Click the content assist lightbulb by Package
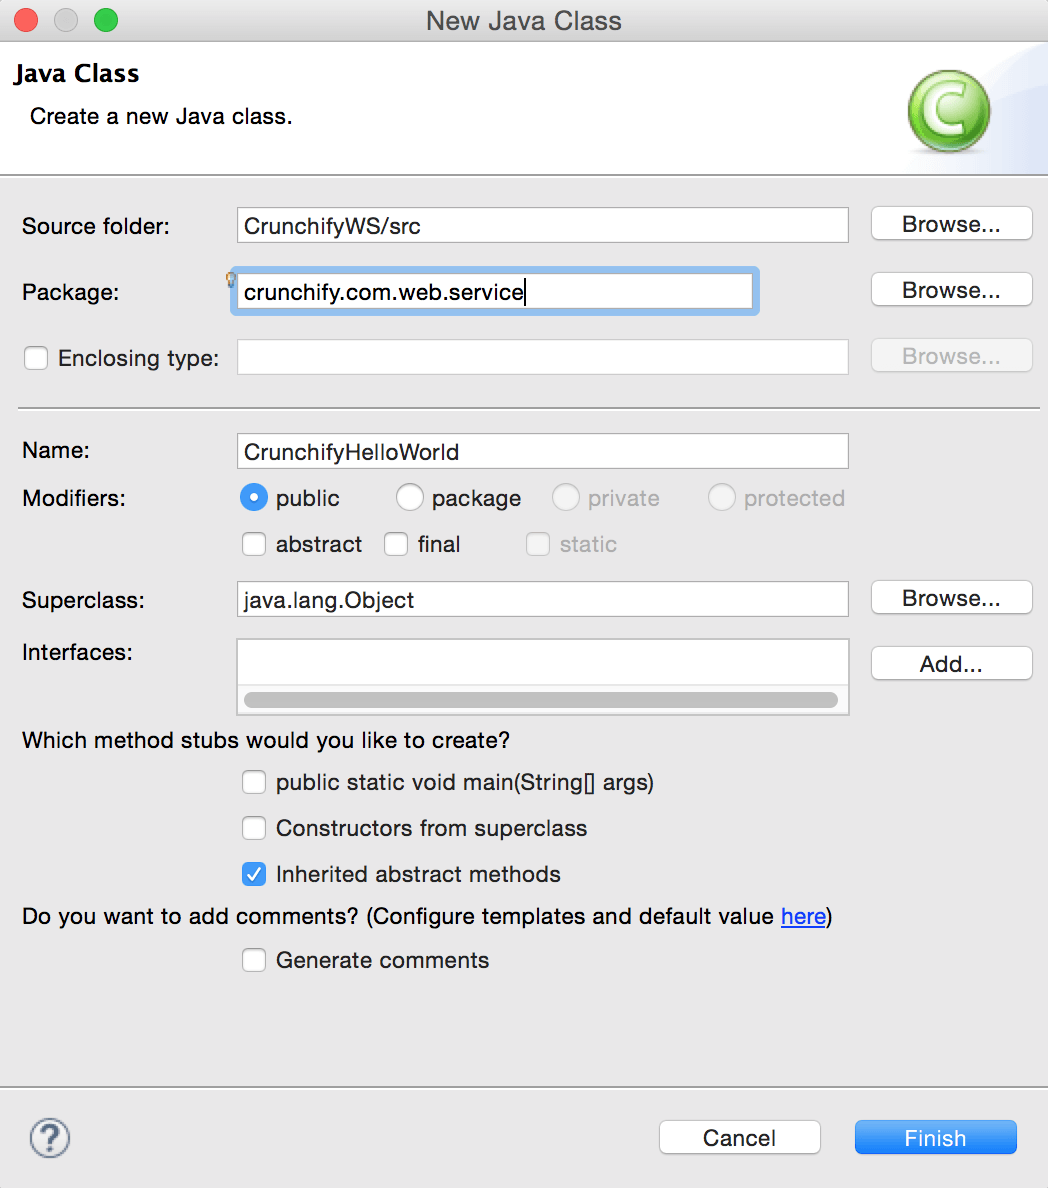The width and height of the screenshot is (1048, 1188). tap(231, 279)
